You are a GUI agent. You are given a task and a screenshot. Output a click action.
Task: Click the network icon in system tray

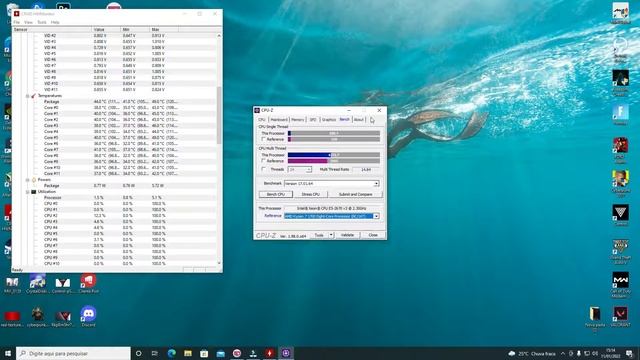coord(587,353)
